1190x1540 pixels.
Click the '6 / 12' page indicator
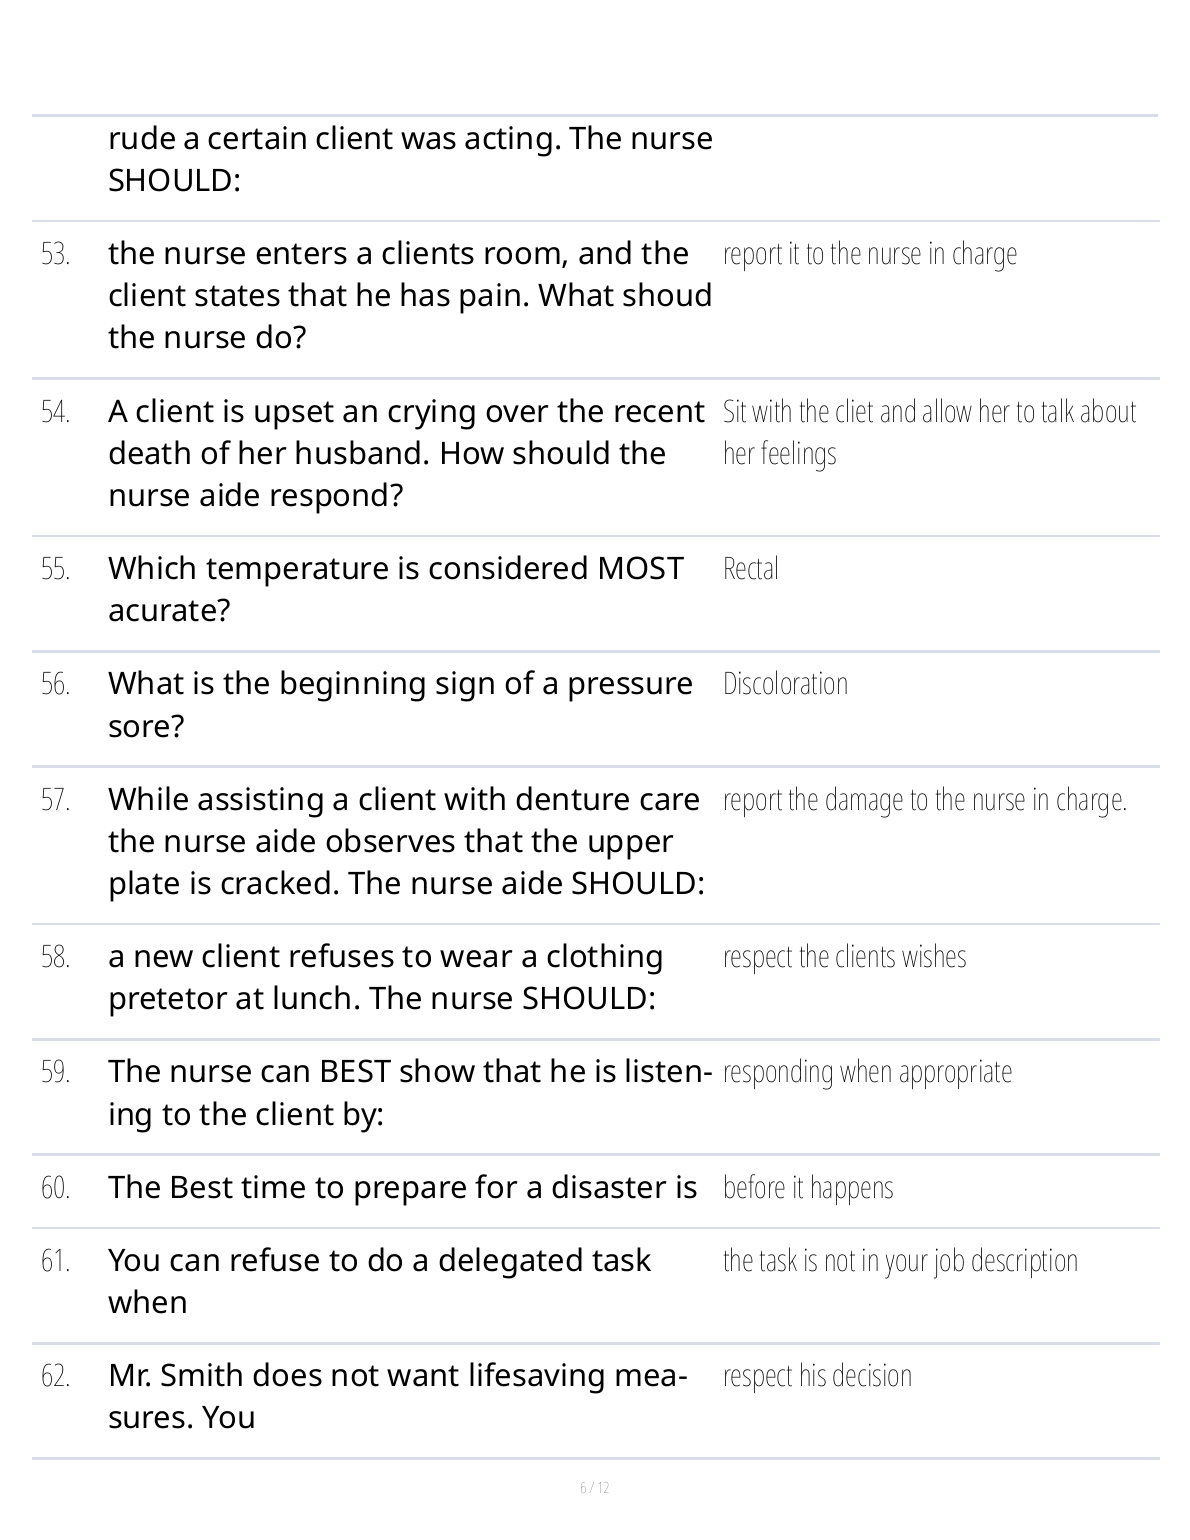coord(595,1488)
